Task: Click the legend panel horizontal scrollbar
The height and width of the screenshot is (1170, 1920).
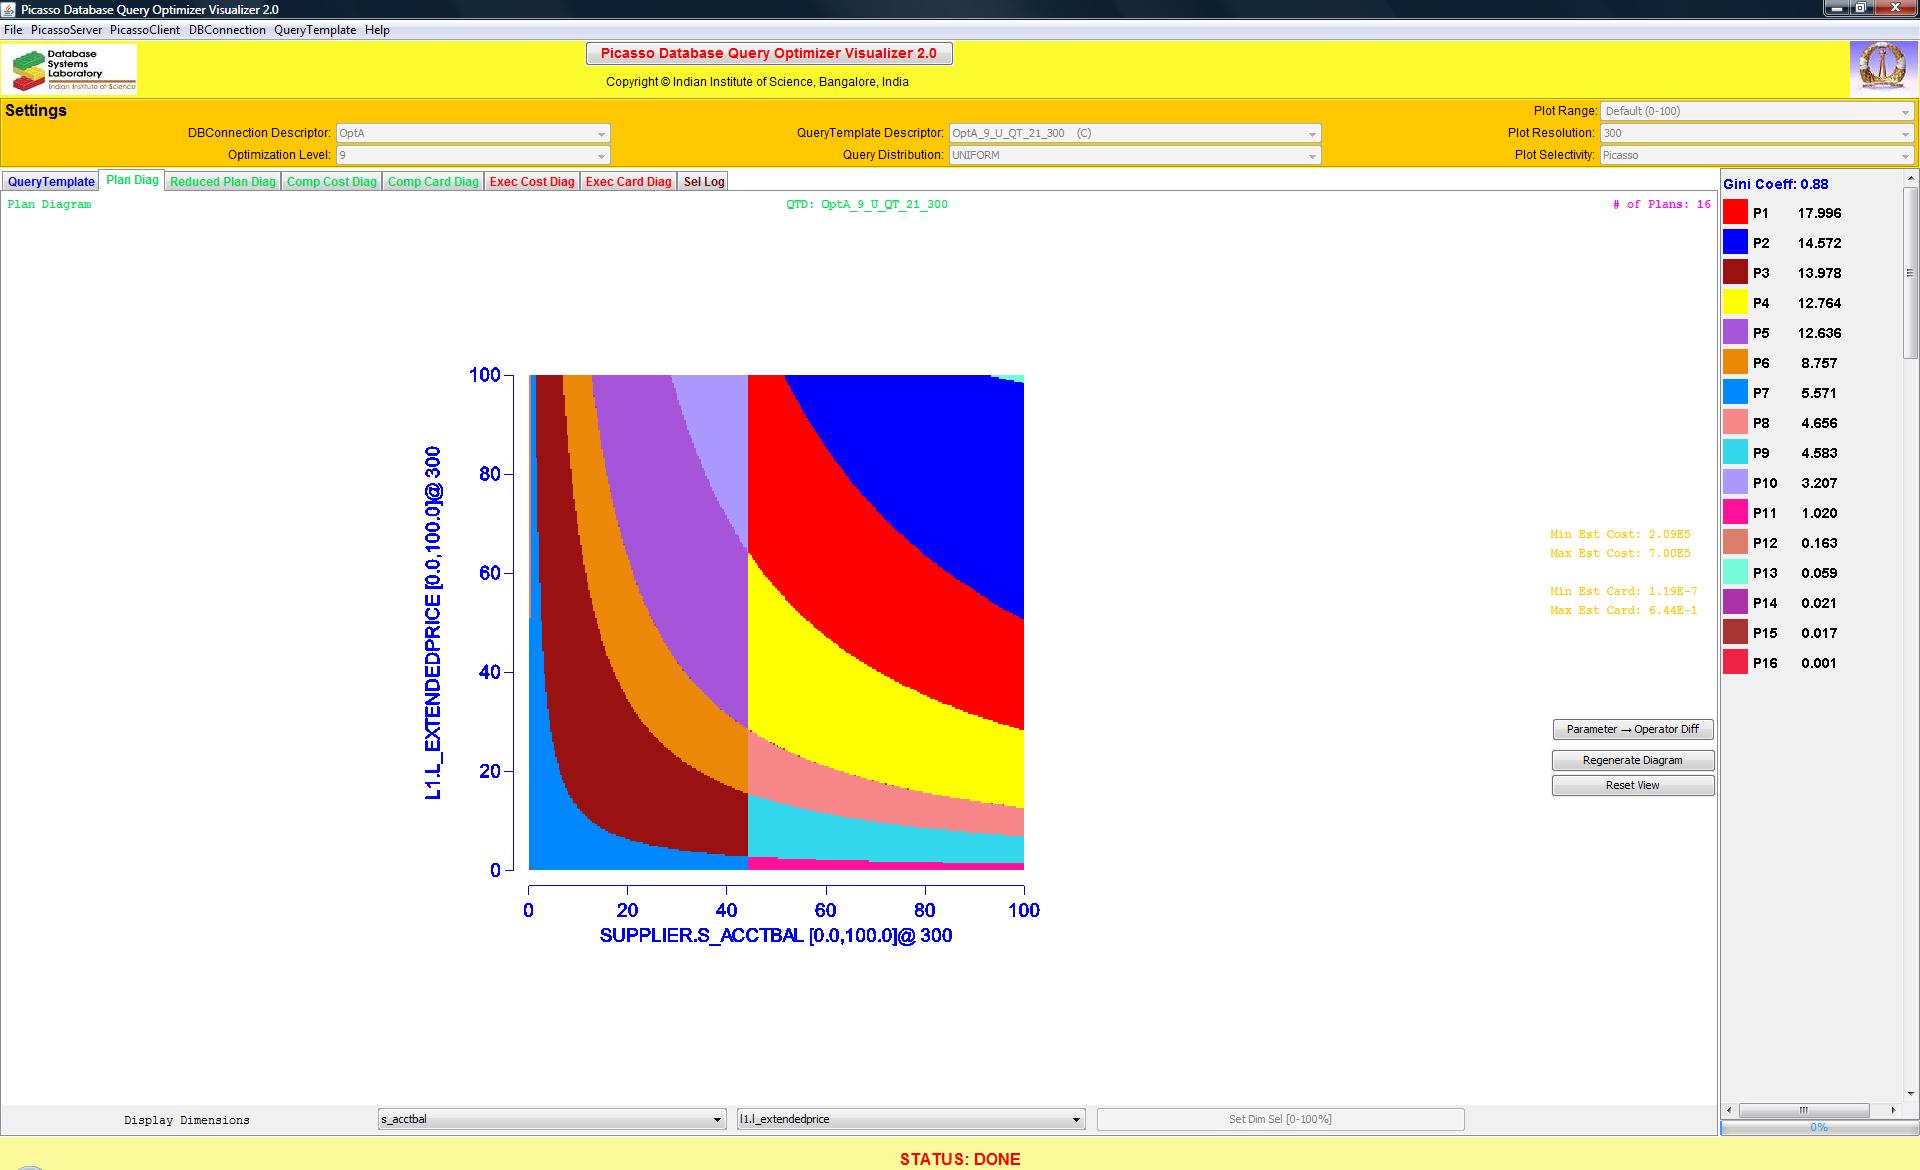Action: pos(1804,1110)
